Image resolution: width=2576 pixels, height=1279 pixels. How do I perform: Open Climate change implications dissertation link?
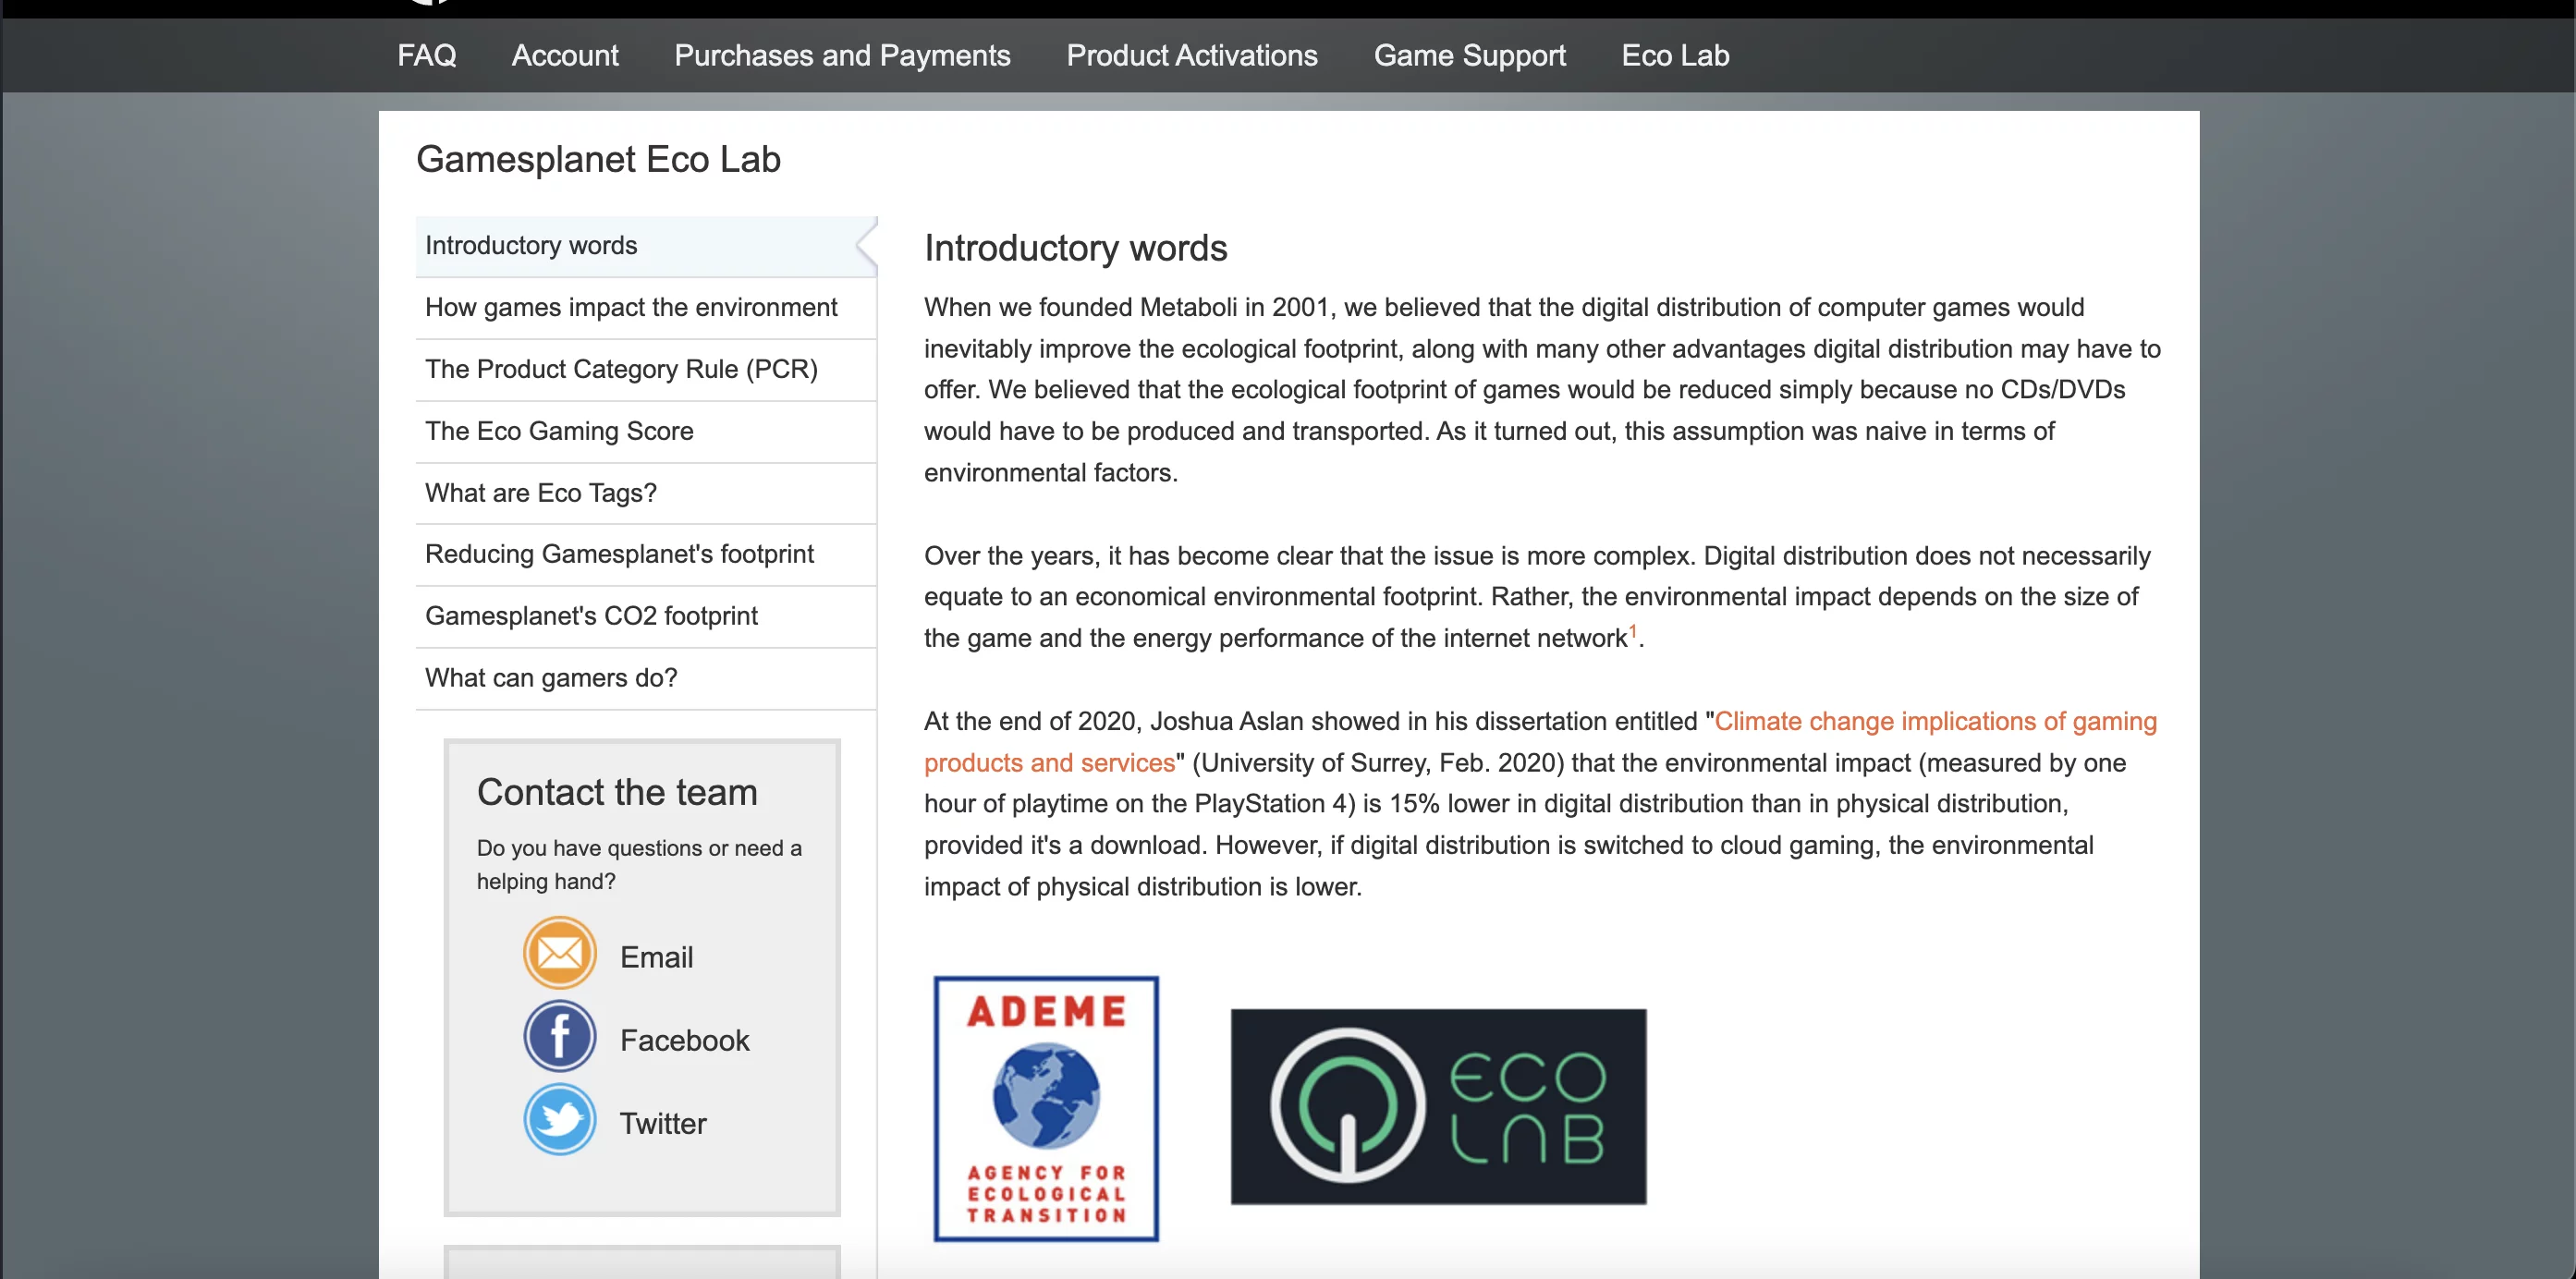pyautogui.click(x=1934, y=721)
